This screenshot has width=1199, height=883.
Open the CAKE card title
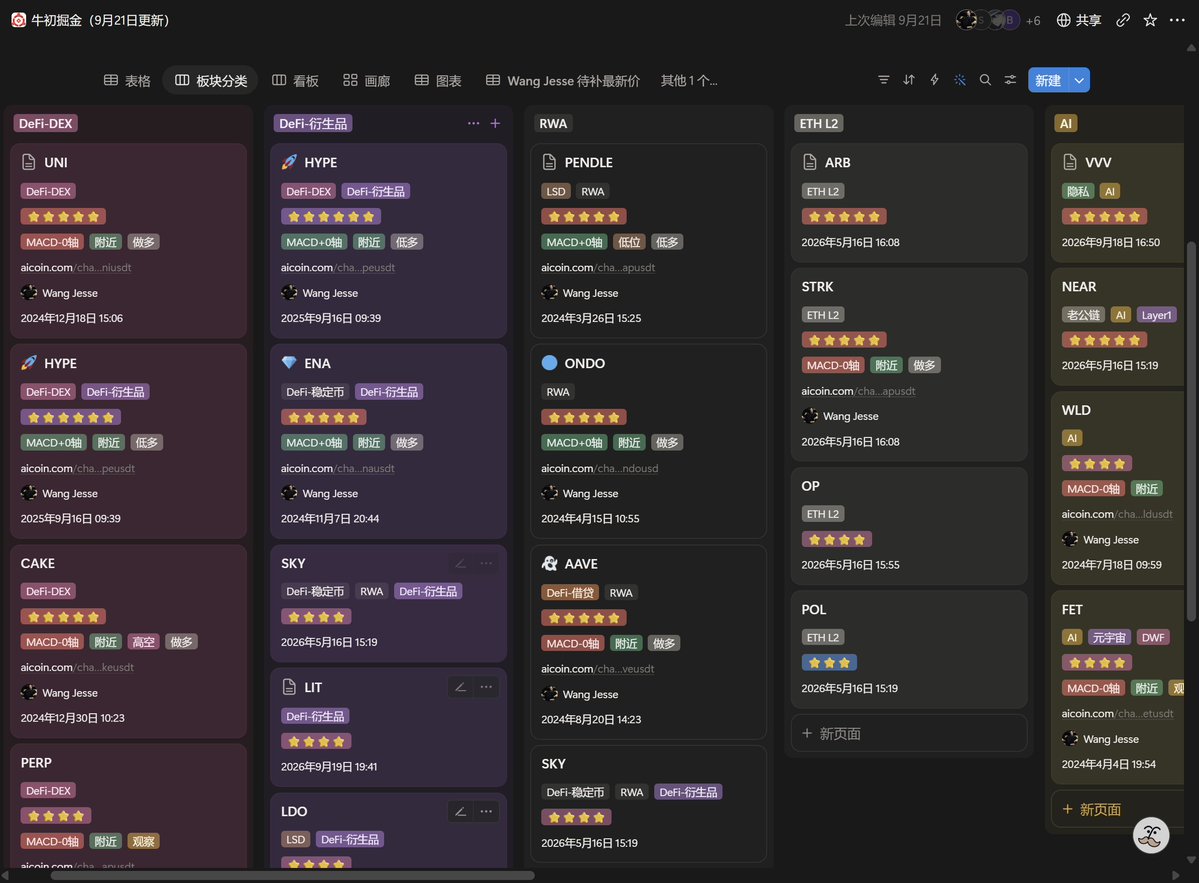tap(37, 563)
